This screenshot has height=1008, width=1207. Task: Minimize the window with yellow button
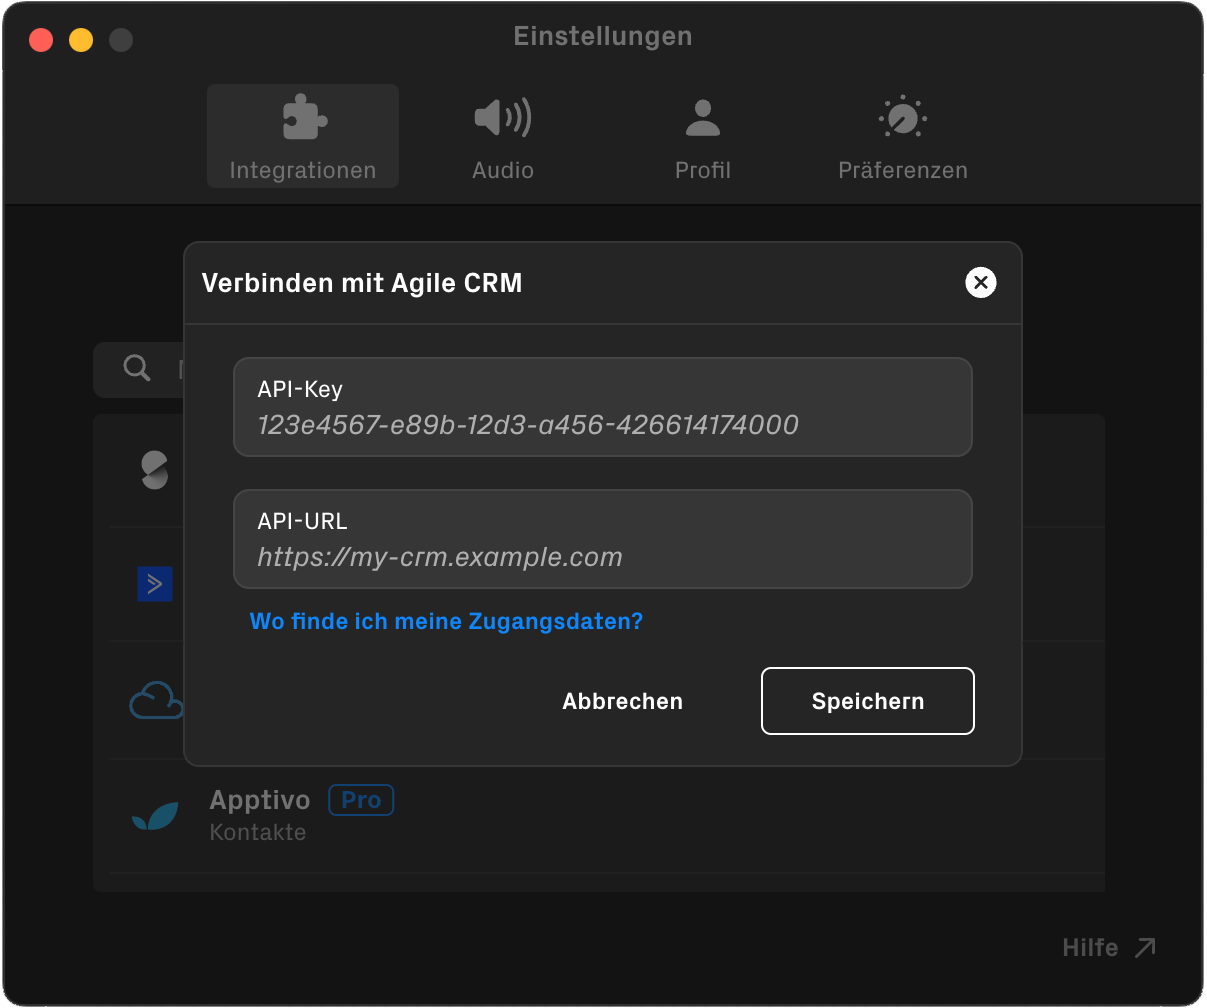(x=81, y=40)
